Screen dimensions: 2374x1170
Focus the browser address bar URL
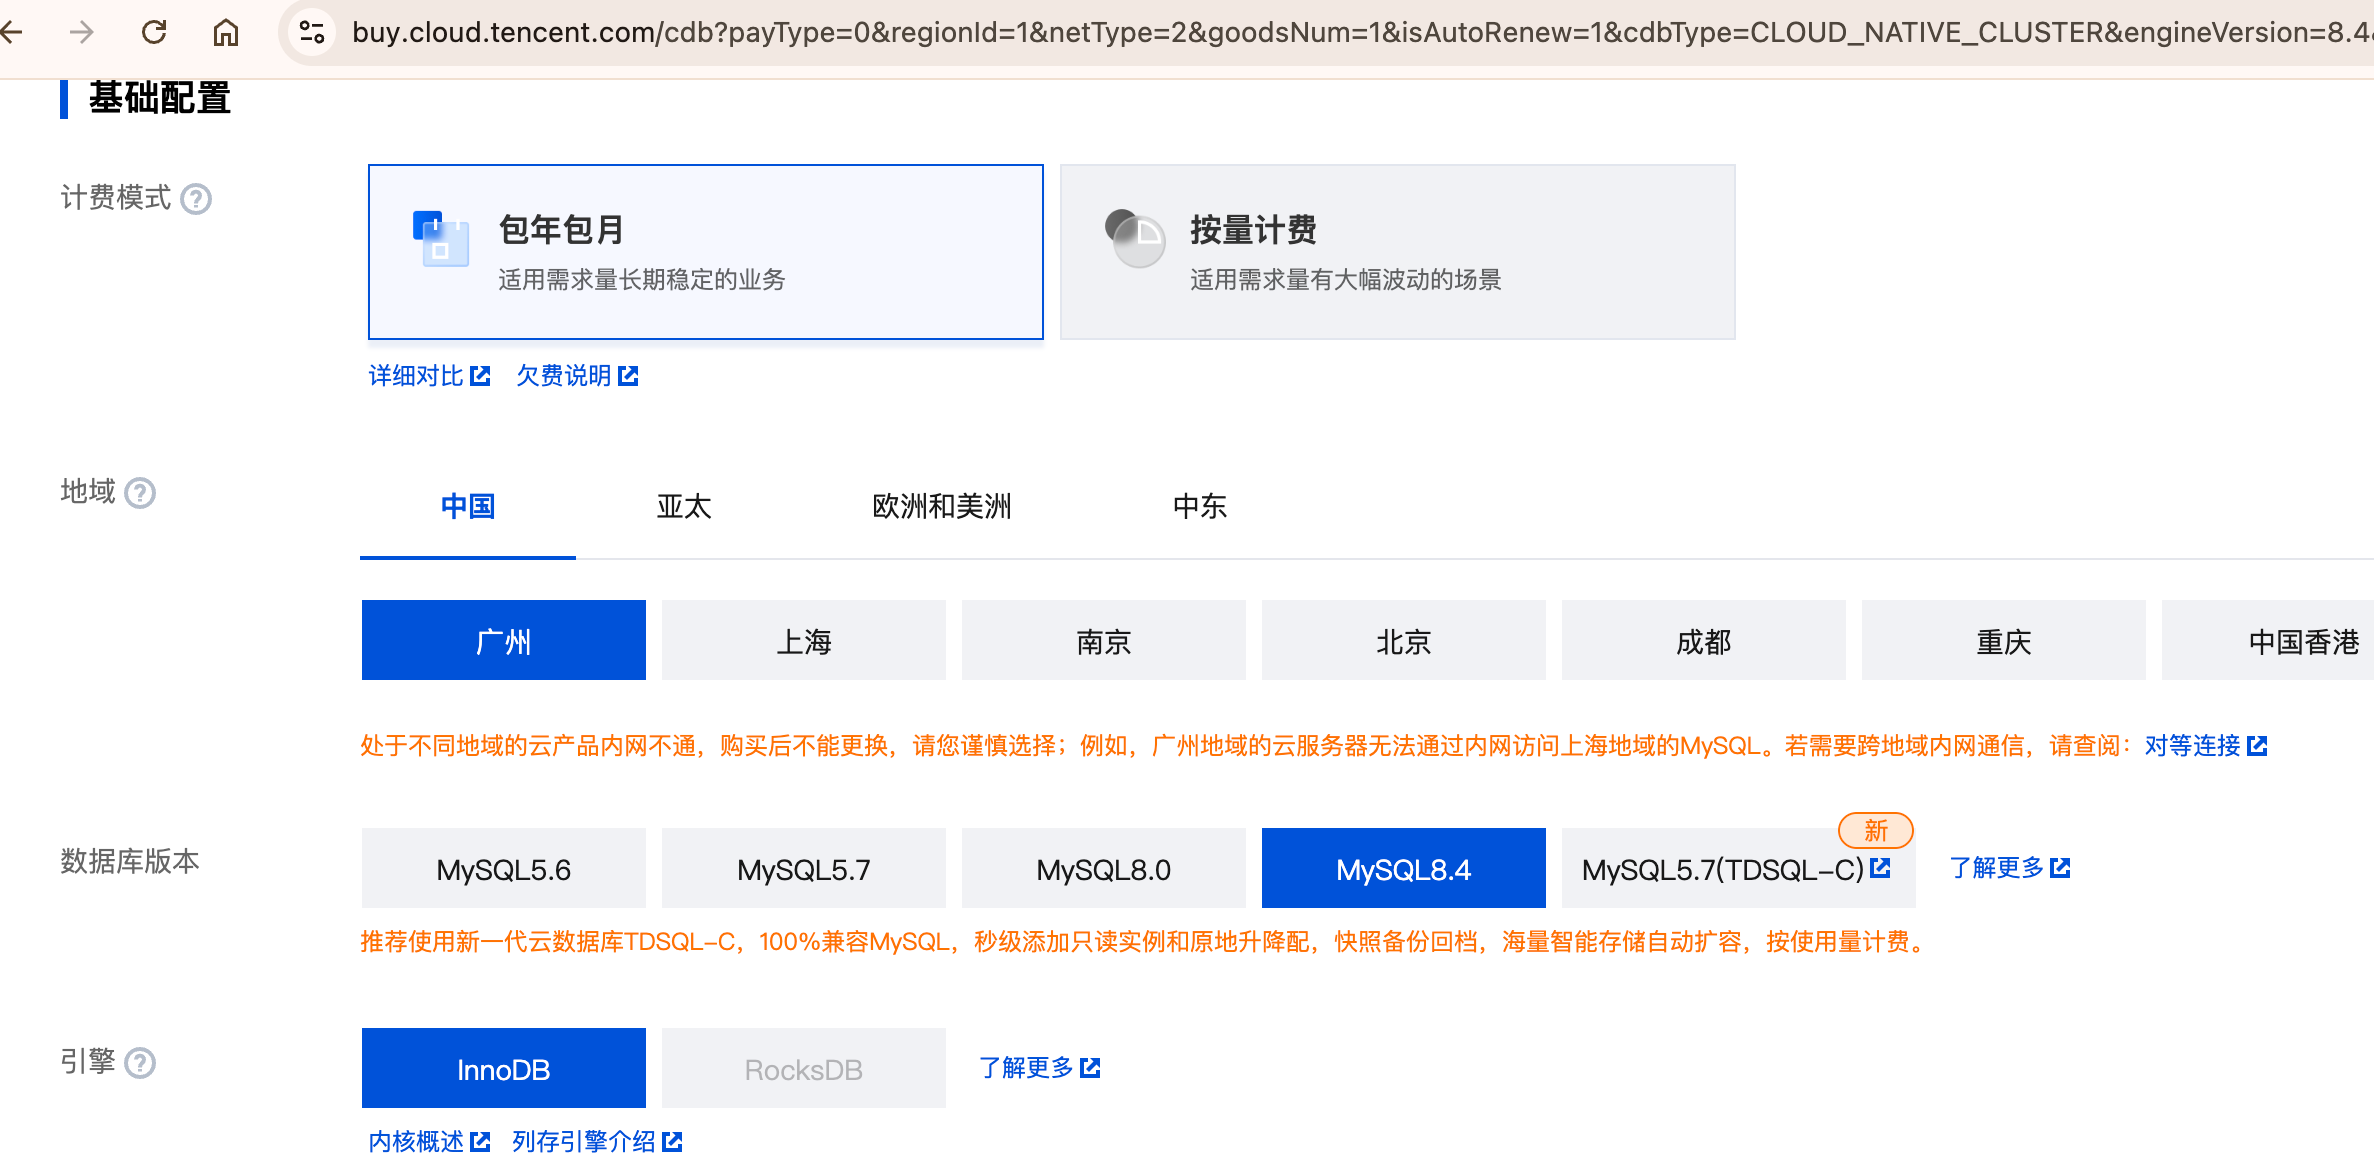1360,33
